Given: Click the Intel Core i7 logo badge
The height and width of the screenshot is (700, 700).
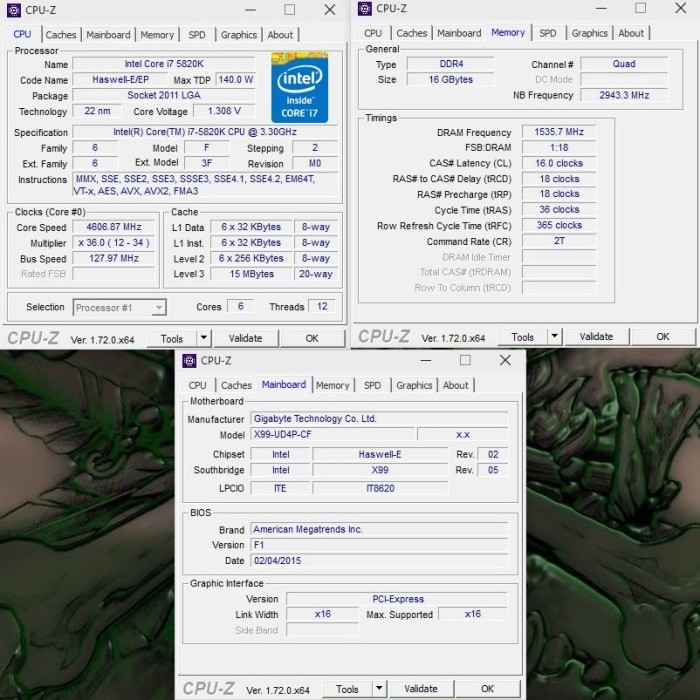Looking at the screenshot, I should pos(300,88).
